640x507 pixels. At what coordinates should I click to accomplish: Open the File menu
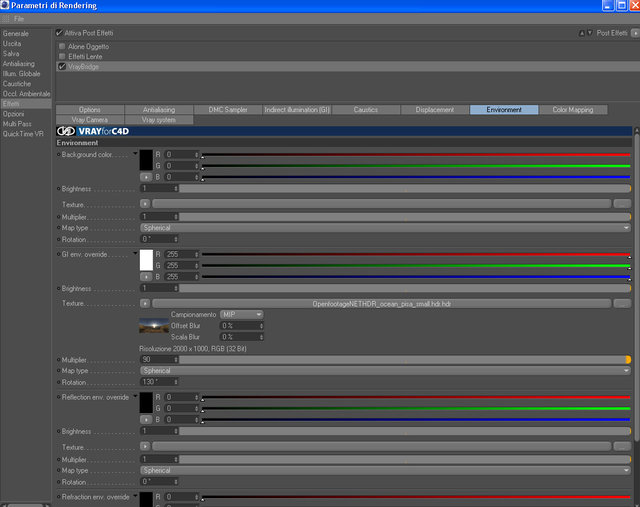tap(19, 19)
